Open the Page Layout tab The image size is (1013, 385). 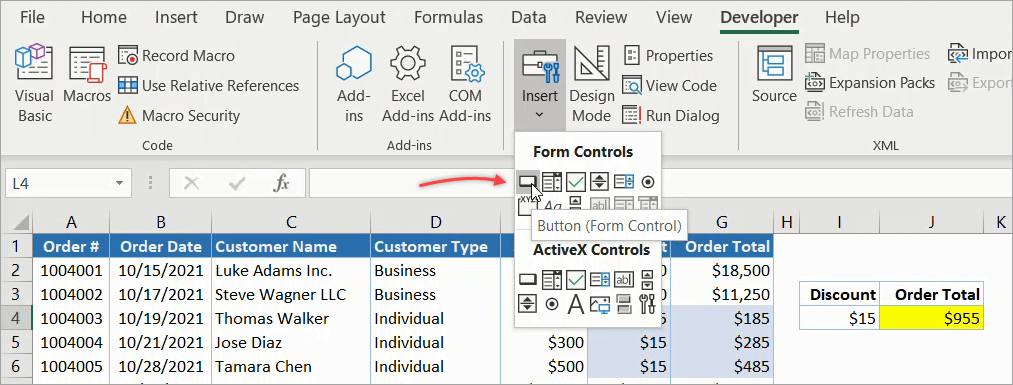(339, 17)
